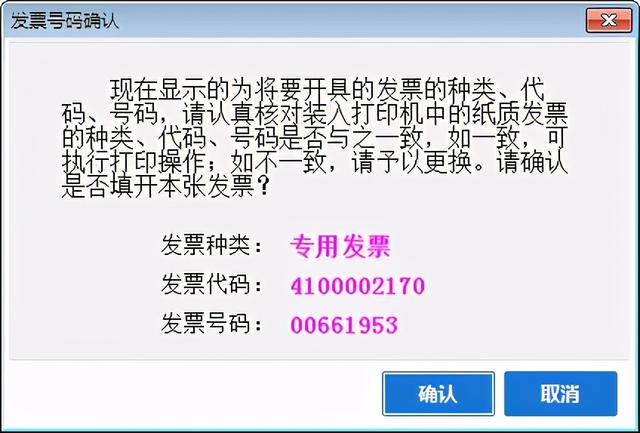
Task: Click the question 是否填开本张发票?
Action: coord(165,187)
